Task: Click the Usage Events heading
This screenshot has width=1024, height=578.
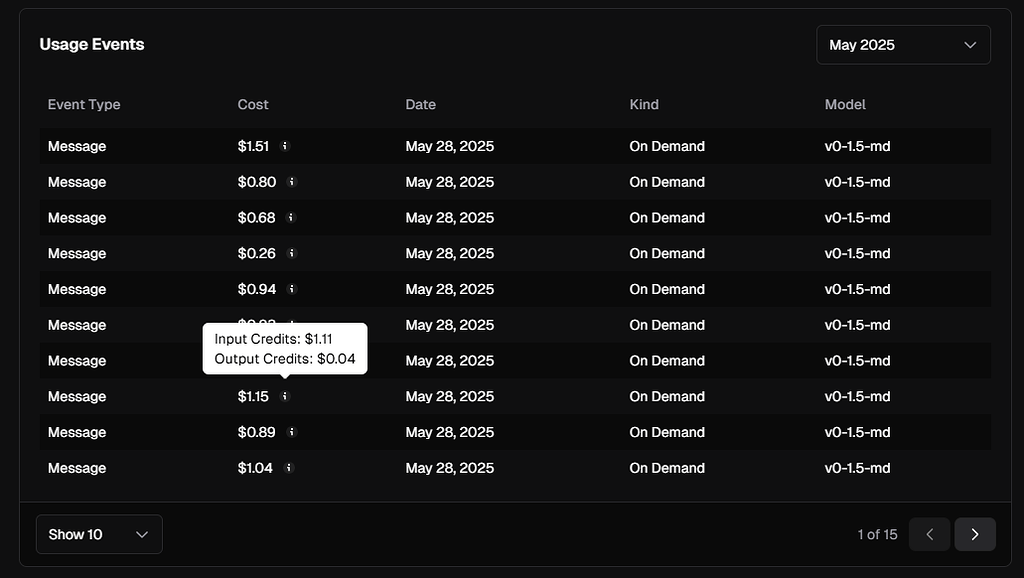Action: [x=92, y=44]
